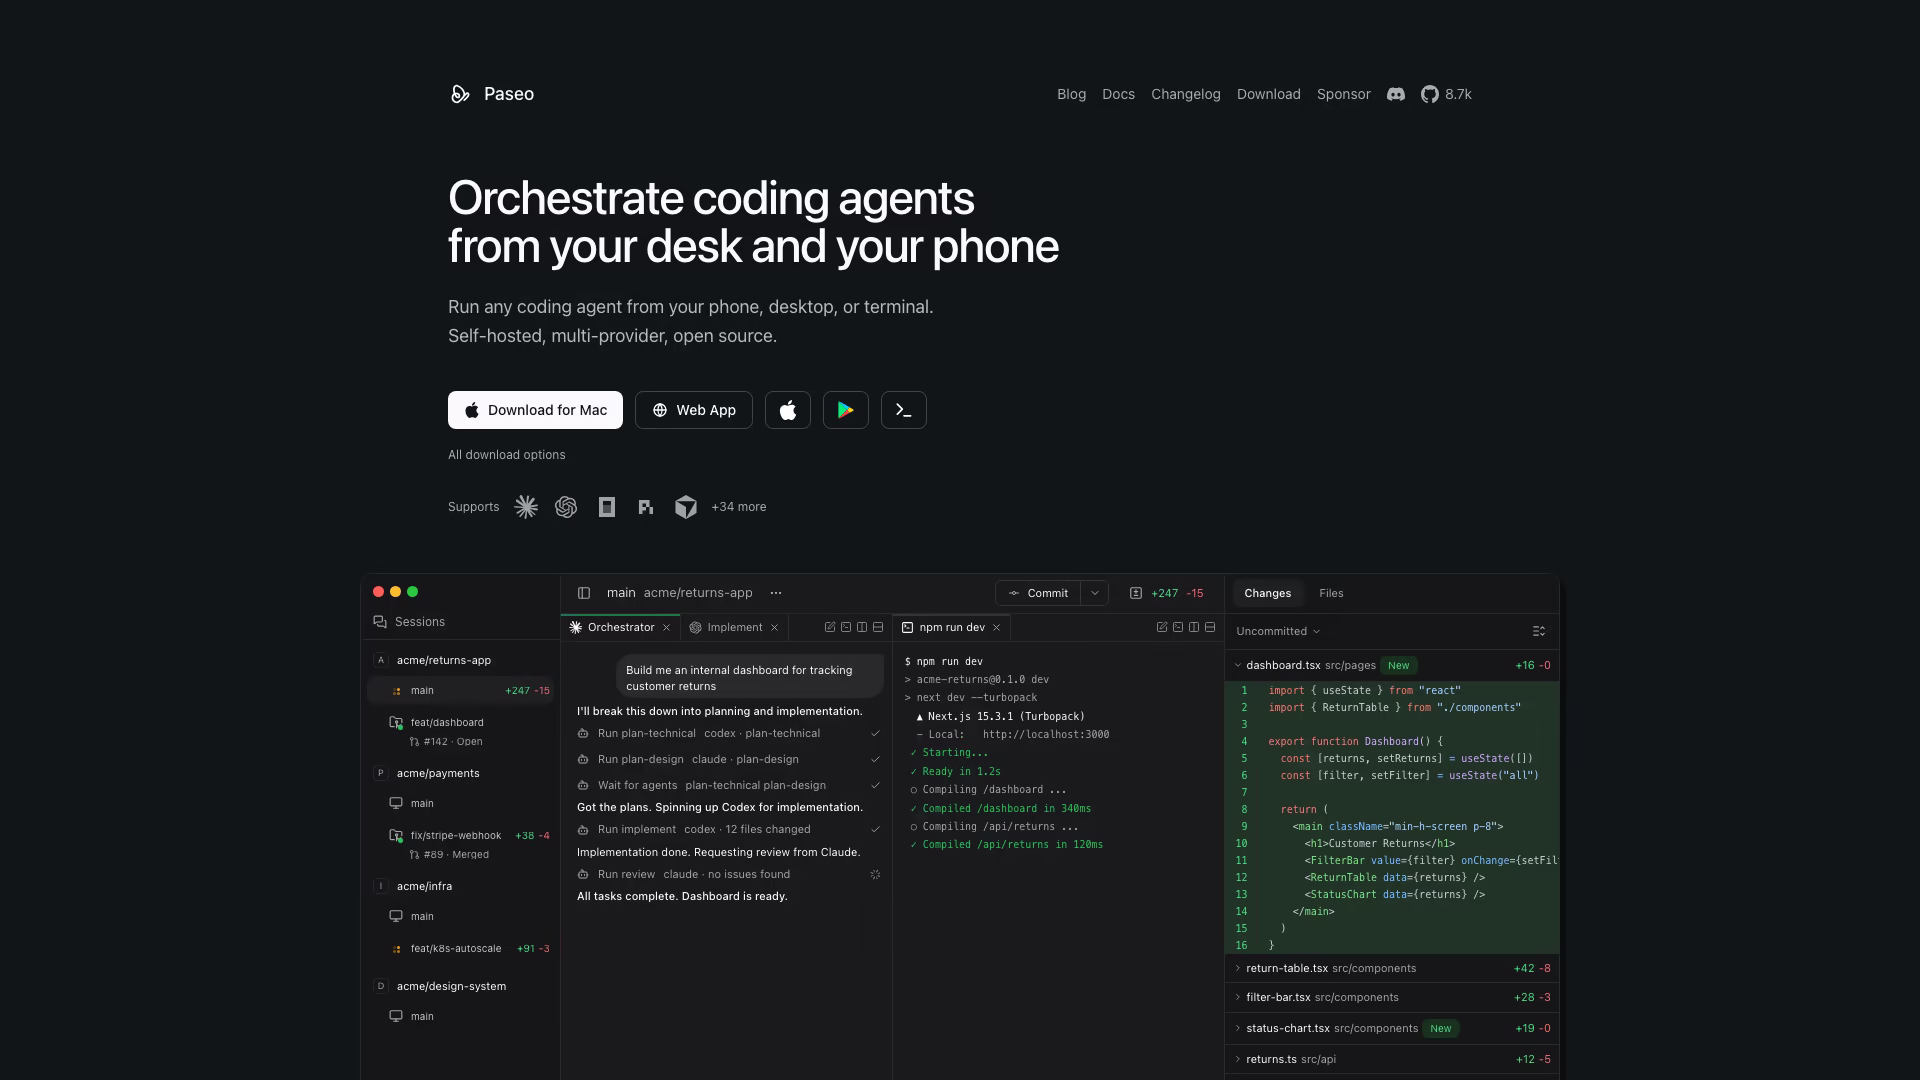Screen dimensions: 1920x1080
Task: Click the pull request icon beside #142 · Open
Action: click(415, 742)
